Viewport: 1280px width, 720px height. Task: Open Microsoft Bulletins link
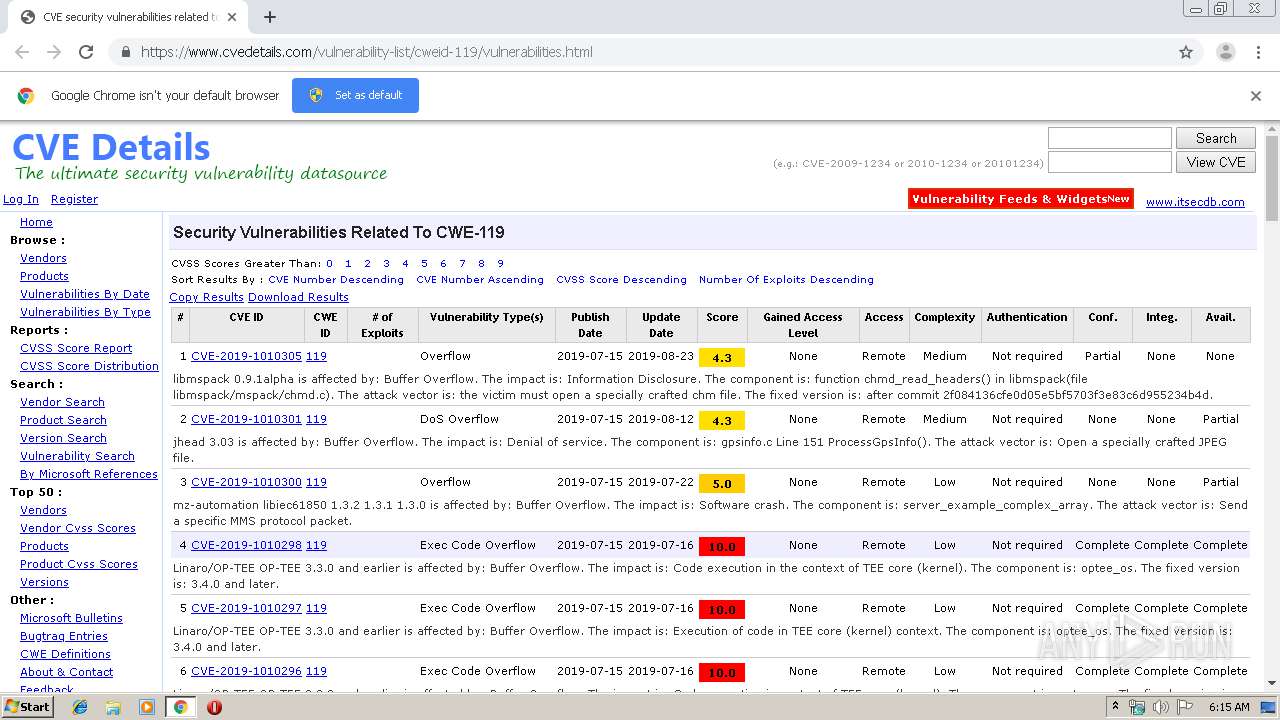click(x=71, y=618)
